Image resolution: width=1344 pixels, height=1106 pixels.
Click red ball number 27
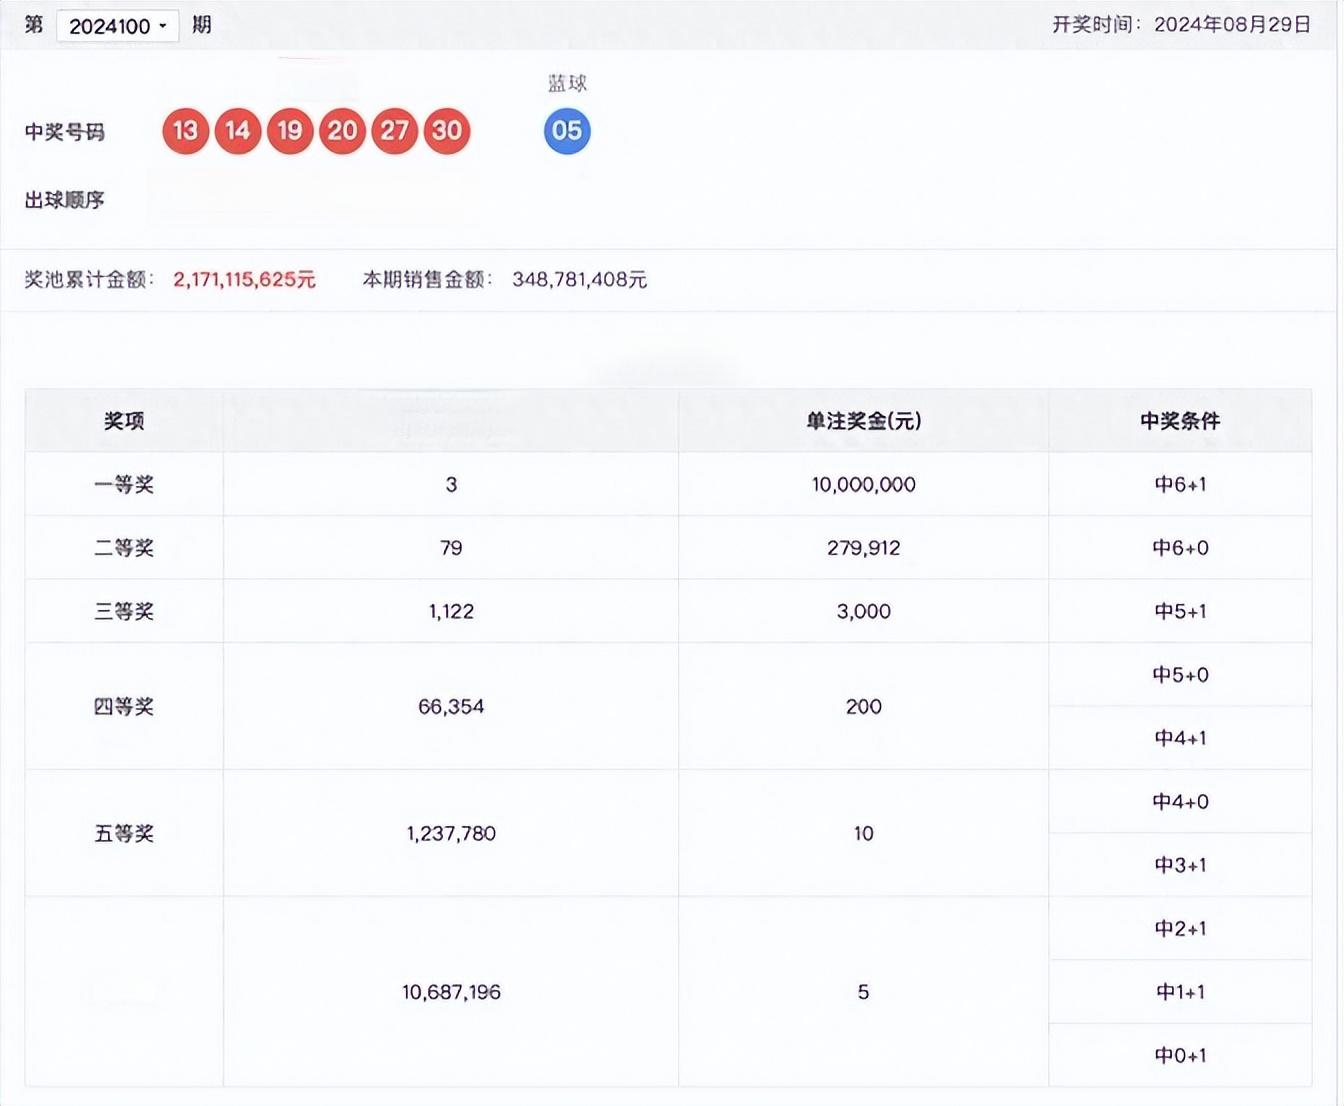(x=394, y=131)
